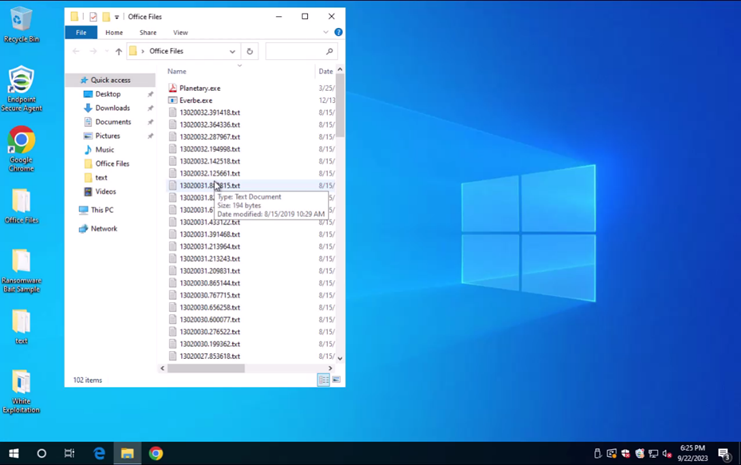The image size is (741, 465).
Task: Open the Help question mark icon
Action: (338, 32)
